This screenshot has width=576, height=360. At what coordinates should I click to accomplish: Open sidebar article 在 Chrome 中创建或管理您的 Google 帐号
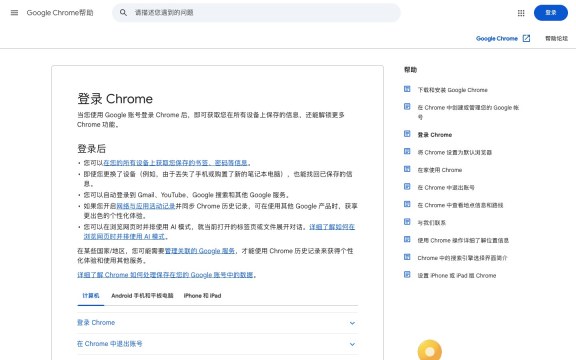pos(468,112)
